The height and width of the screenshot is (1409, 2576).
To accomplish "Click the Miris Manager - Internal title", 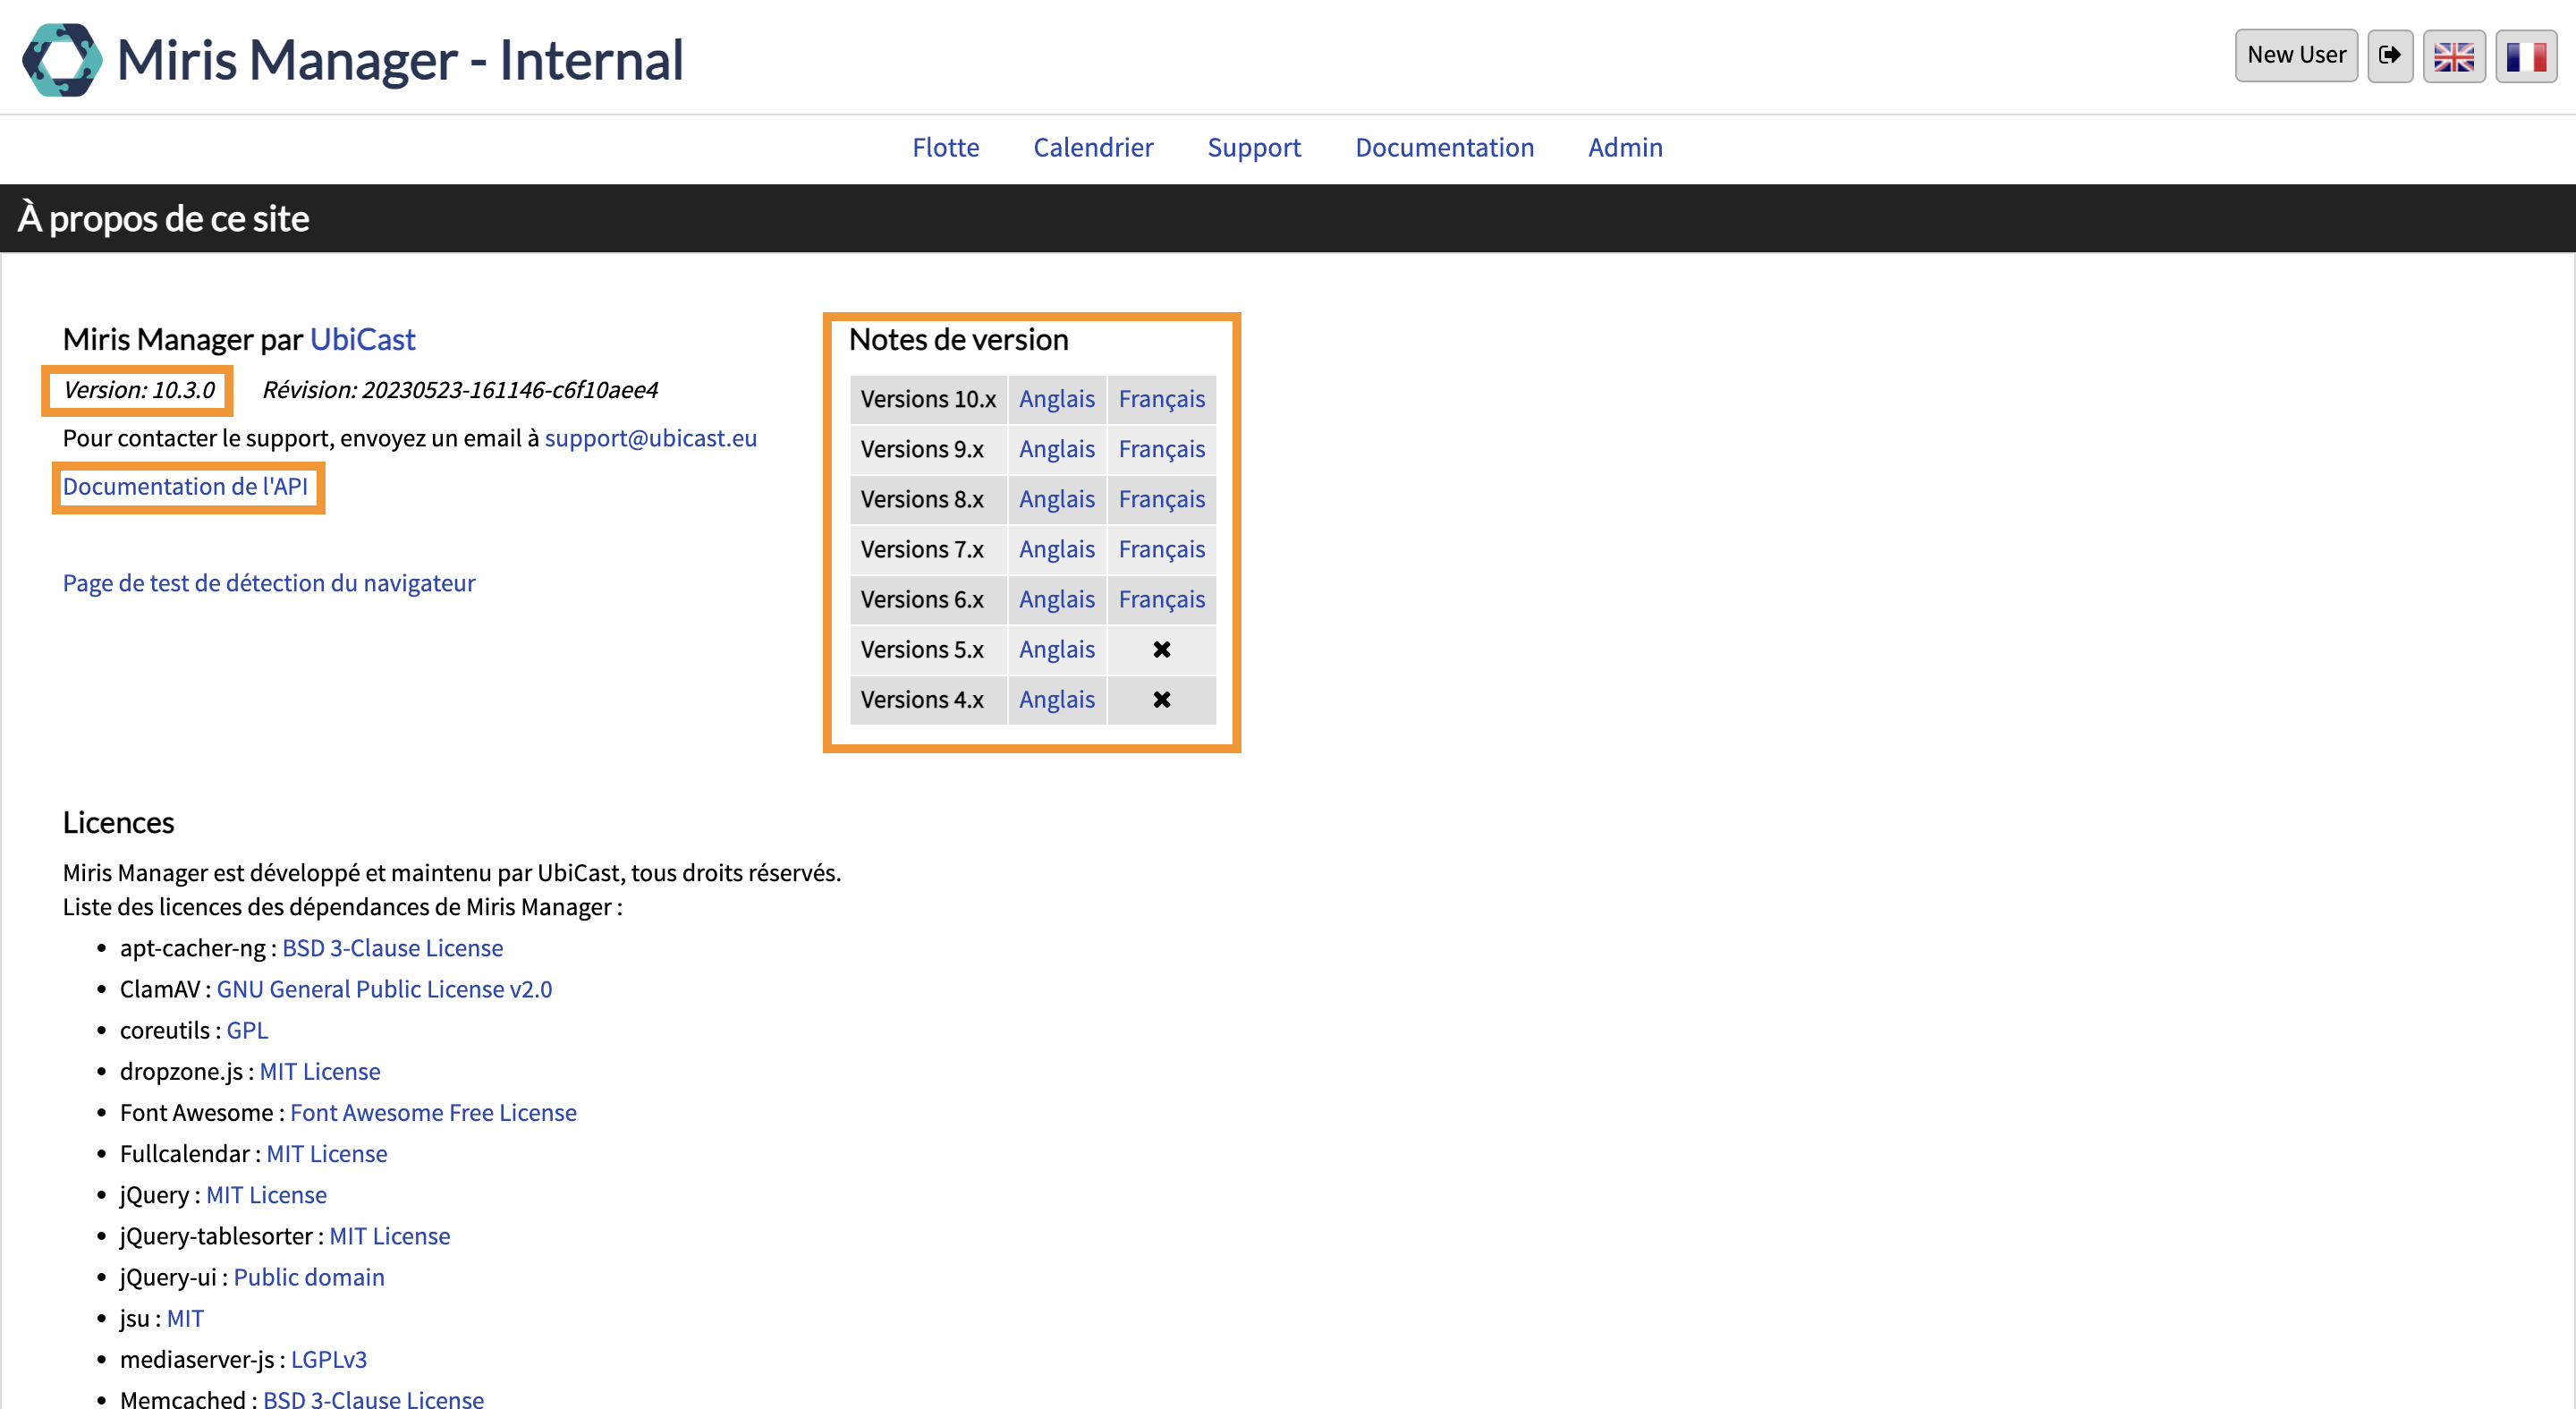I will tap(400, 59).
